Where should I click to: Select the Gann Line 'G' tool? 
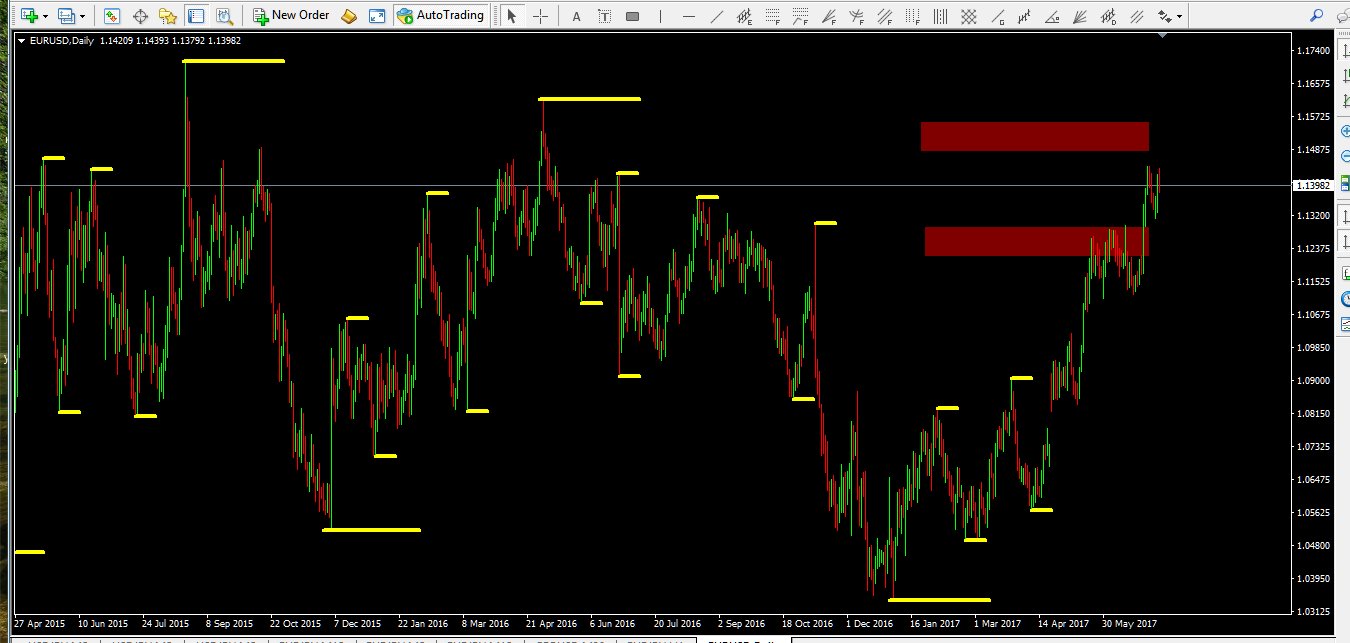click(x=996, y=16)
